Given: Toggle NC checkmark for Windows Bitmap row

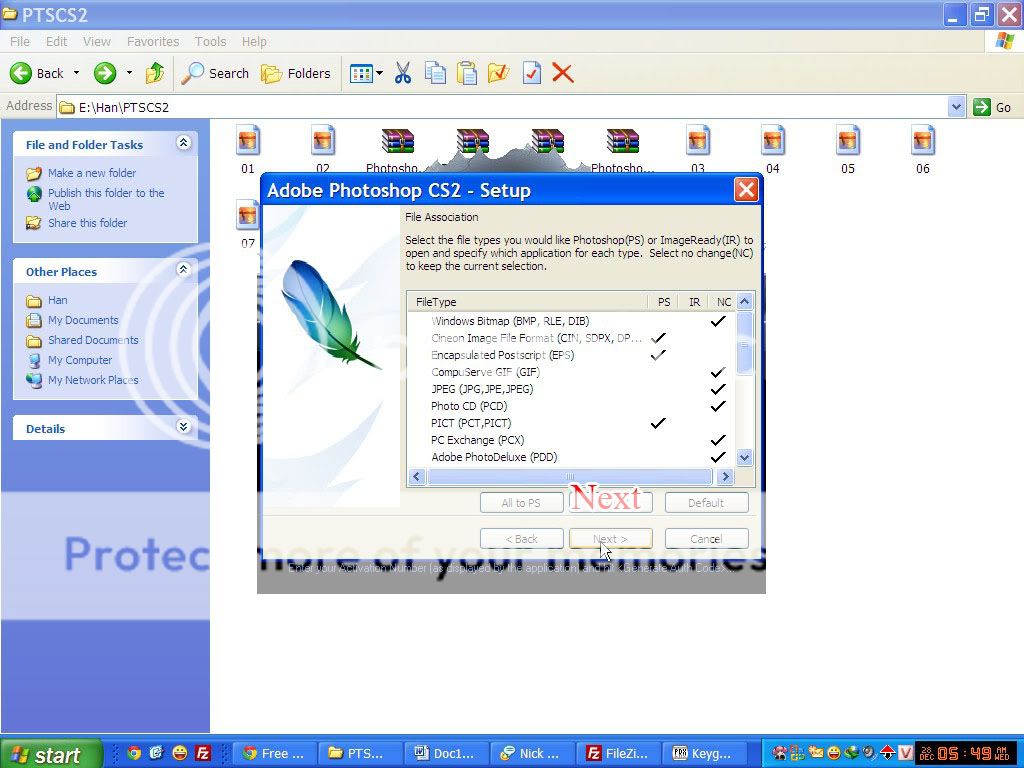Looking at the screenshot, I should [x=718, y=321].
